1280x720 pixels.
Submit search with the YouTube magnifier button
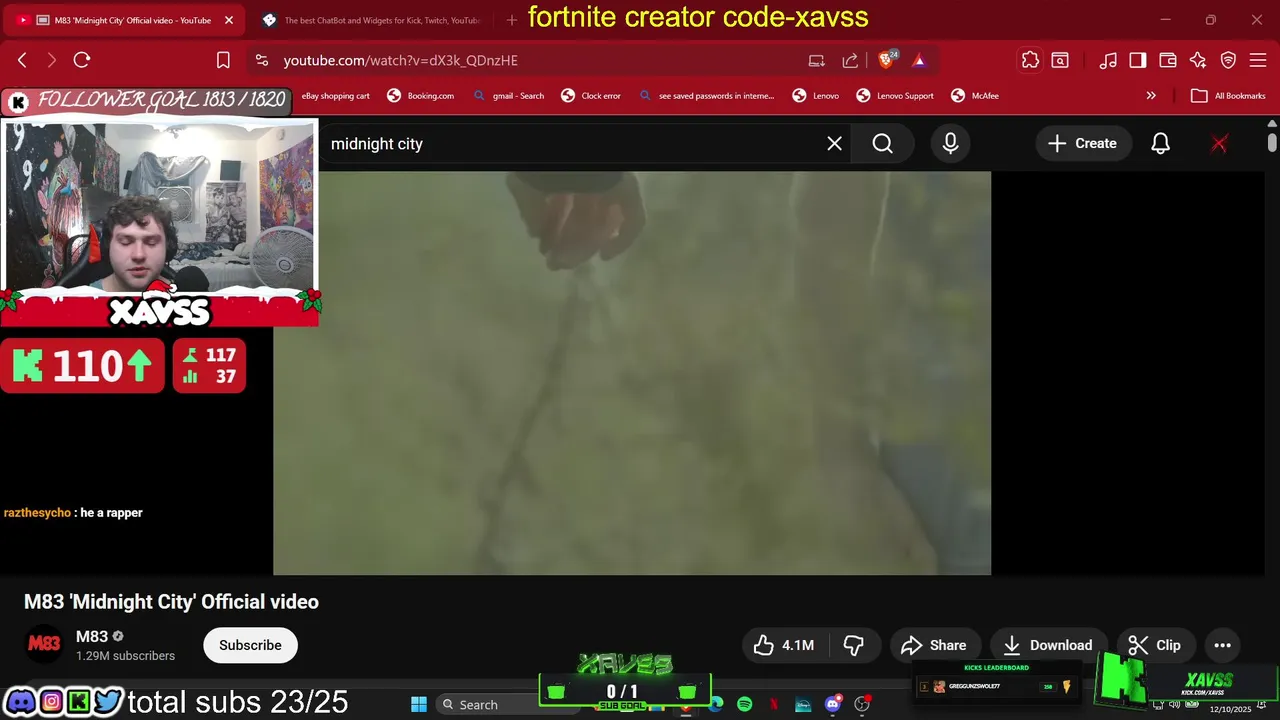coord(882,143)
